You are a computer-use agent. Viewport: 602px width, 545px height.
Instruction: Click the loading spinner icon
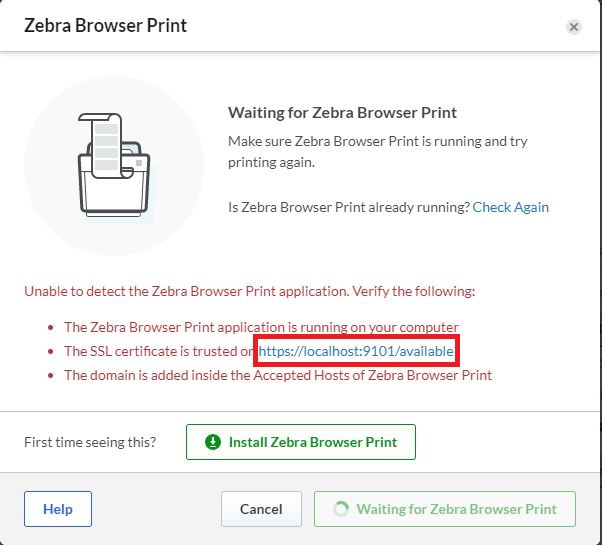341,509
